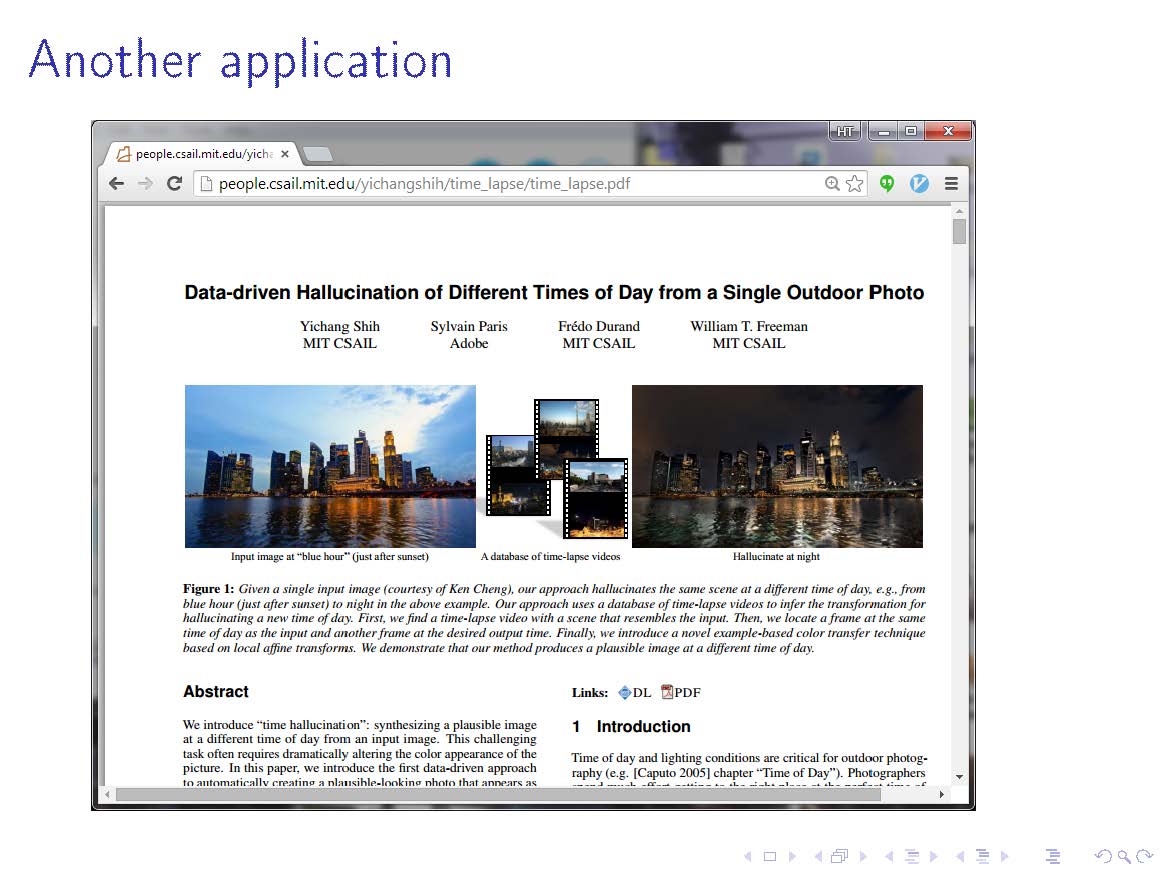Click the horizontal scrollbar right arrow

coord(942,794)
